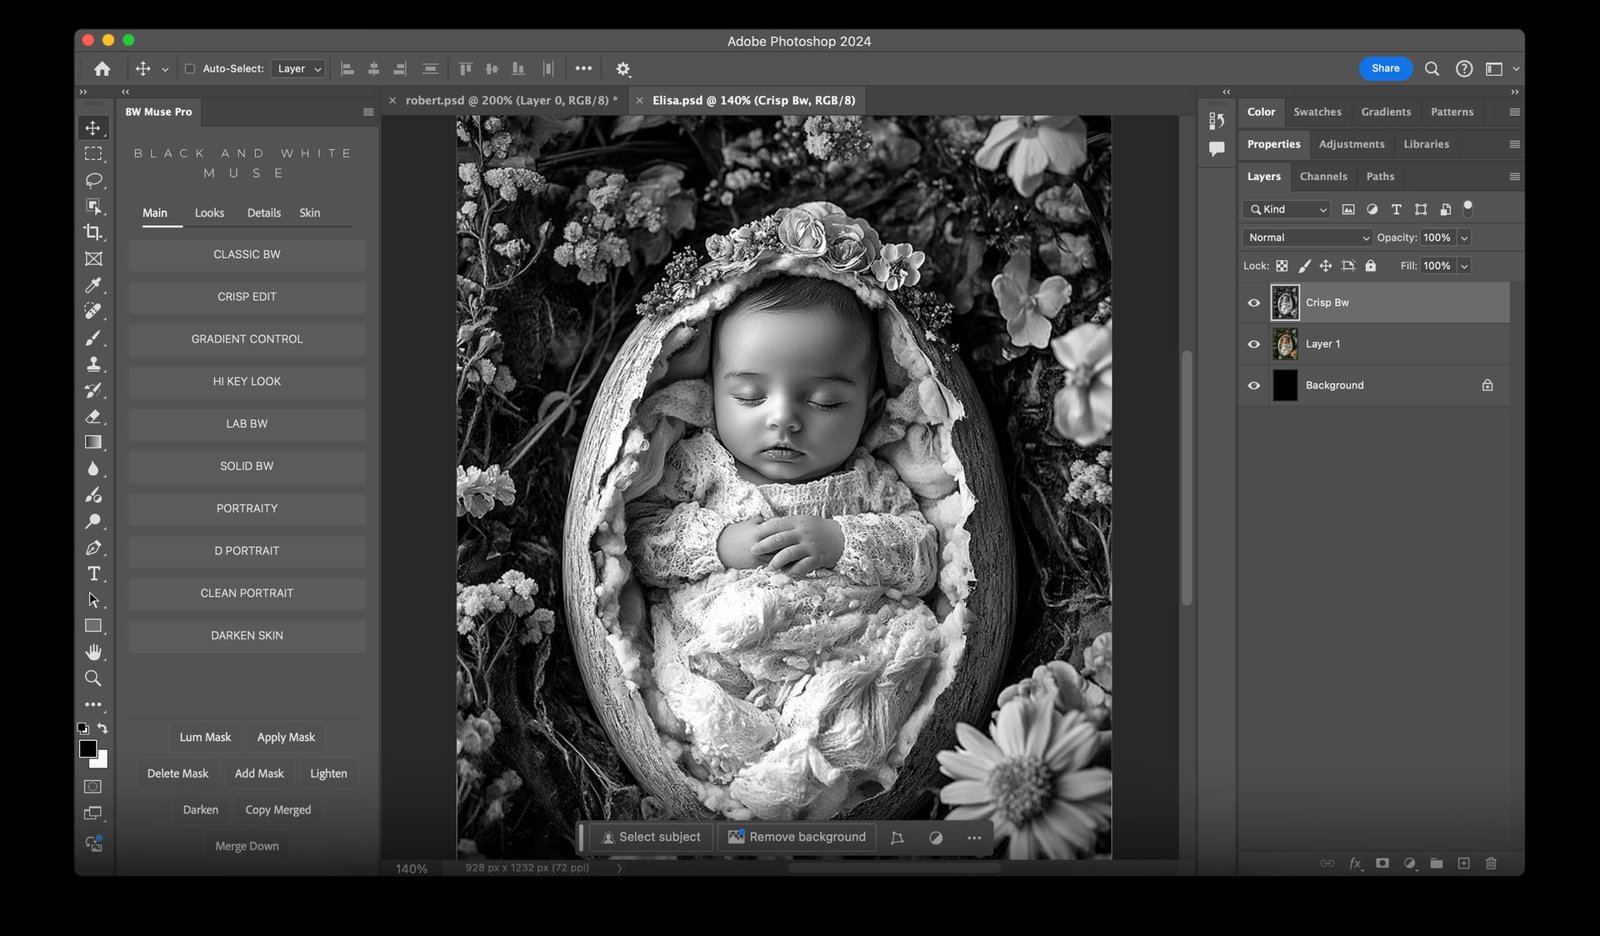Hide the Crisp Bw layer
1600x936 pixels.
(1254, 303)
